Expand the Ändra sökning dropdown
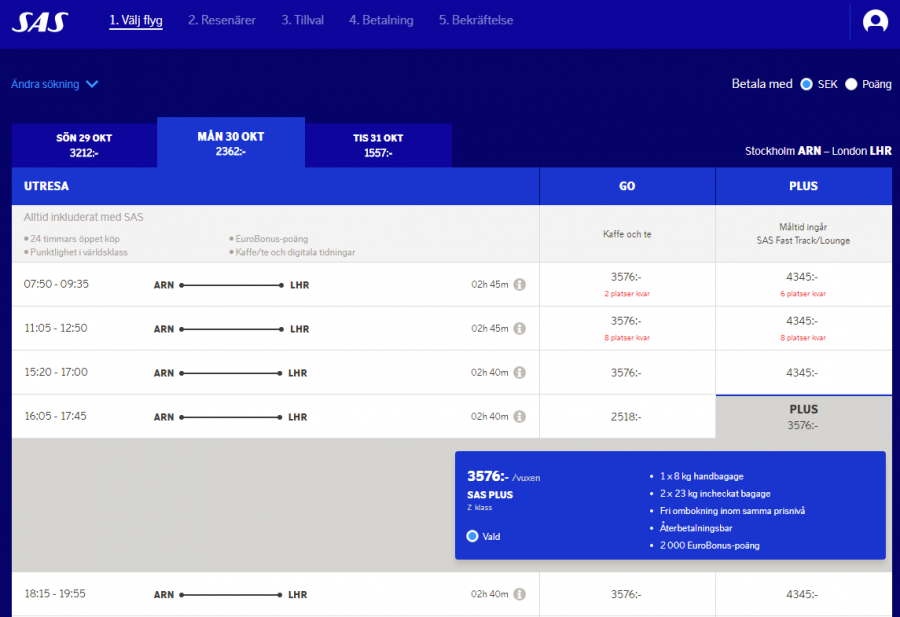This screenshot has width=900, height=617. [55, 84]
